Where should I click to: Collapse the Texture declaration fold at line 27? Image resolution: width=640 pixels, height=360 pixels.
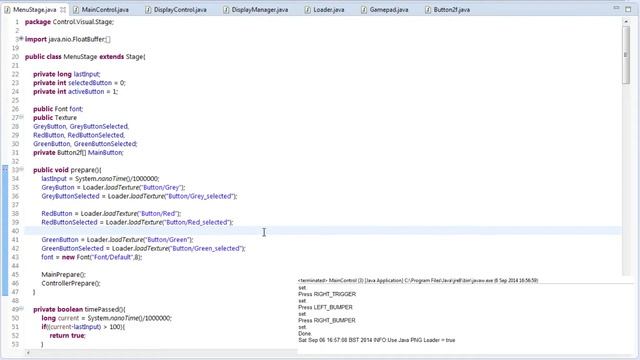[21, 117]
